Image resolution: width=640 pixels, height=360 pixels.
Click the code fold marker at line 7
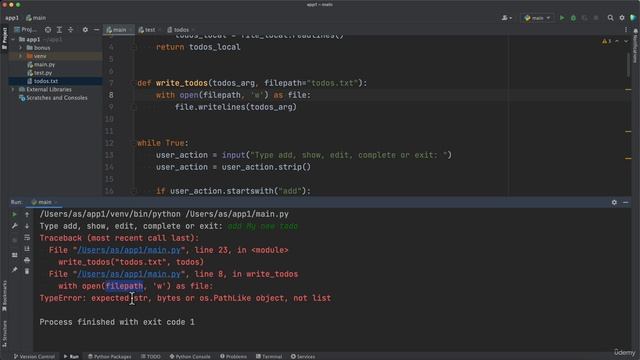point(133,83)
